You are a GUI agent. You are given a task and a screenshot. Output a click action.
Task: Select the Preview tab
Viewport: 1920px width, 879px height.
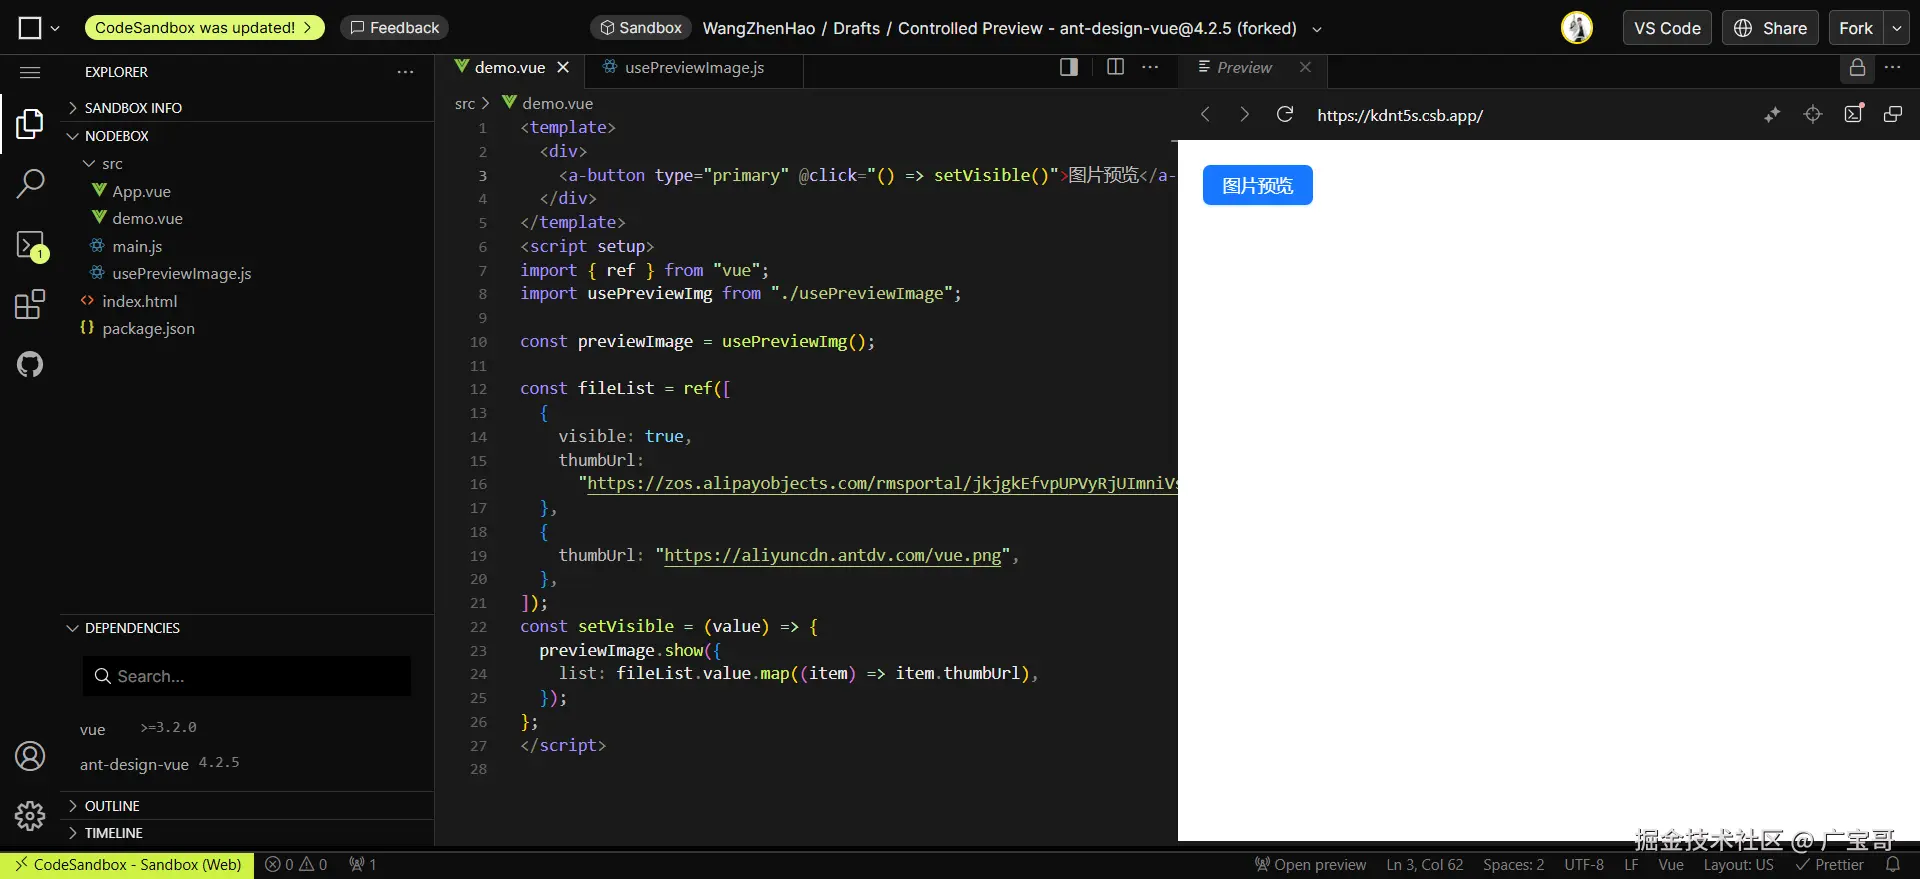coord(1244,67)
